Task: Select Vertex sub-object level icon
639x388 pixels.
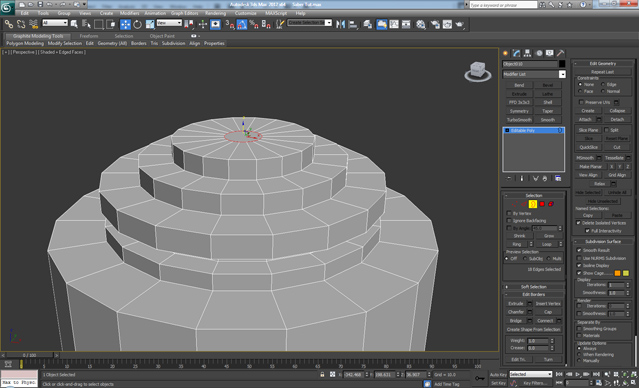Action: coord(514,204)
